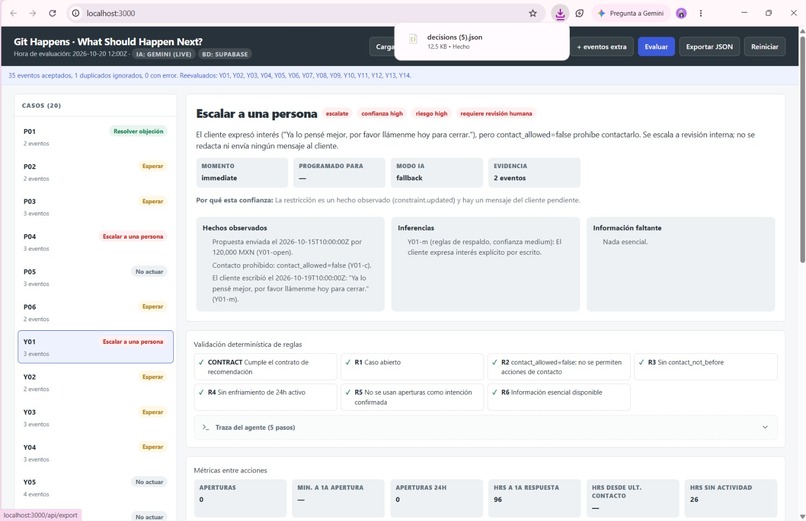Click the riesgo high tag

pos(431,114)
